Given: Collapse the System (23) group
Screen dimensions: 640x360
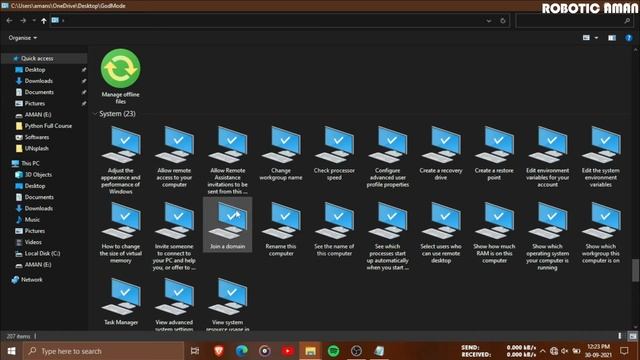Looking at the screenshot, I should tap(95, 114).
